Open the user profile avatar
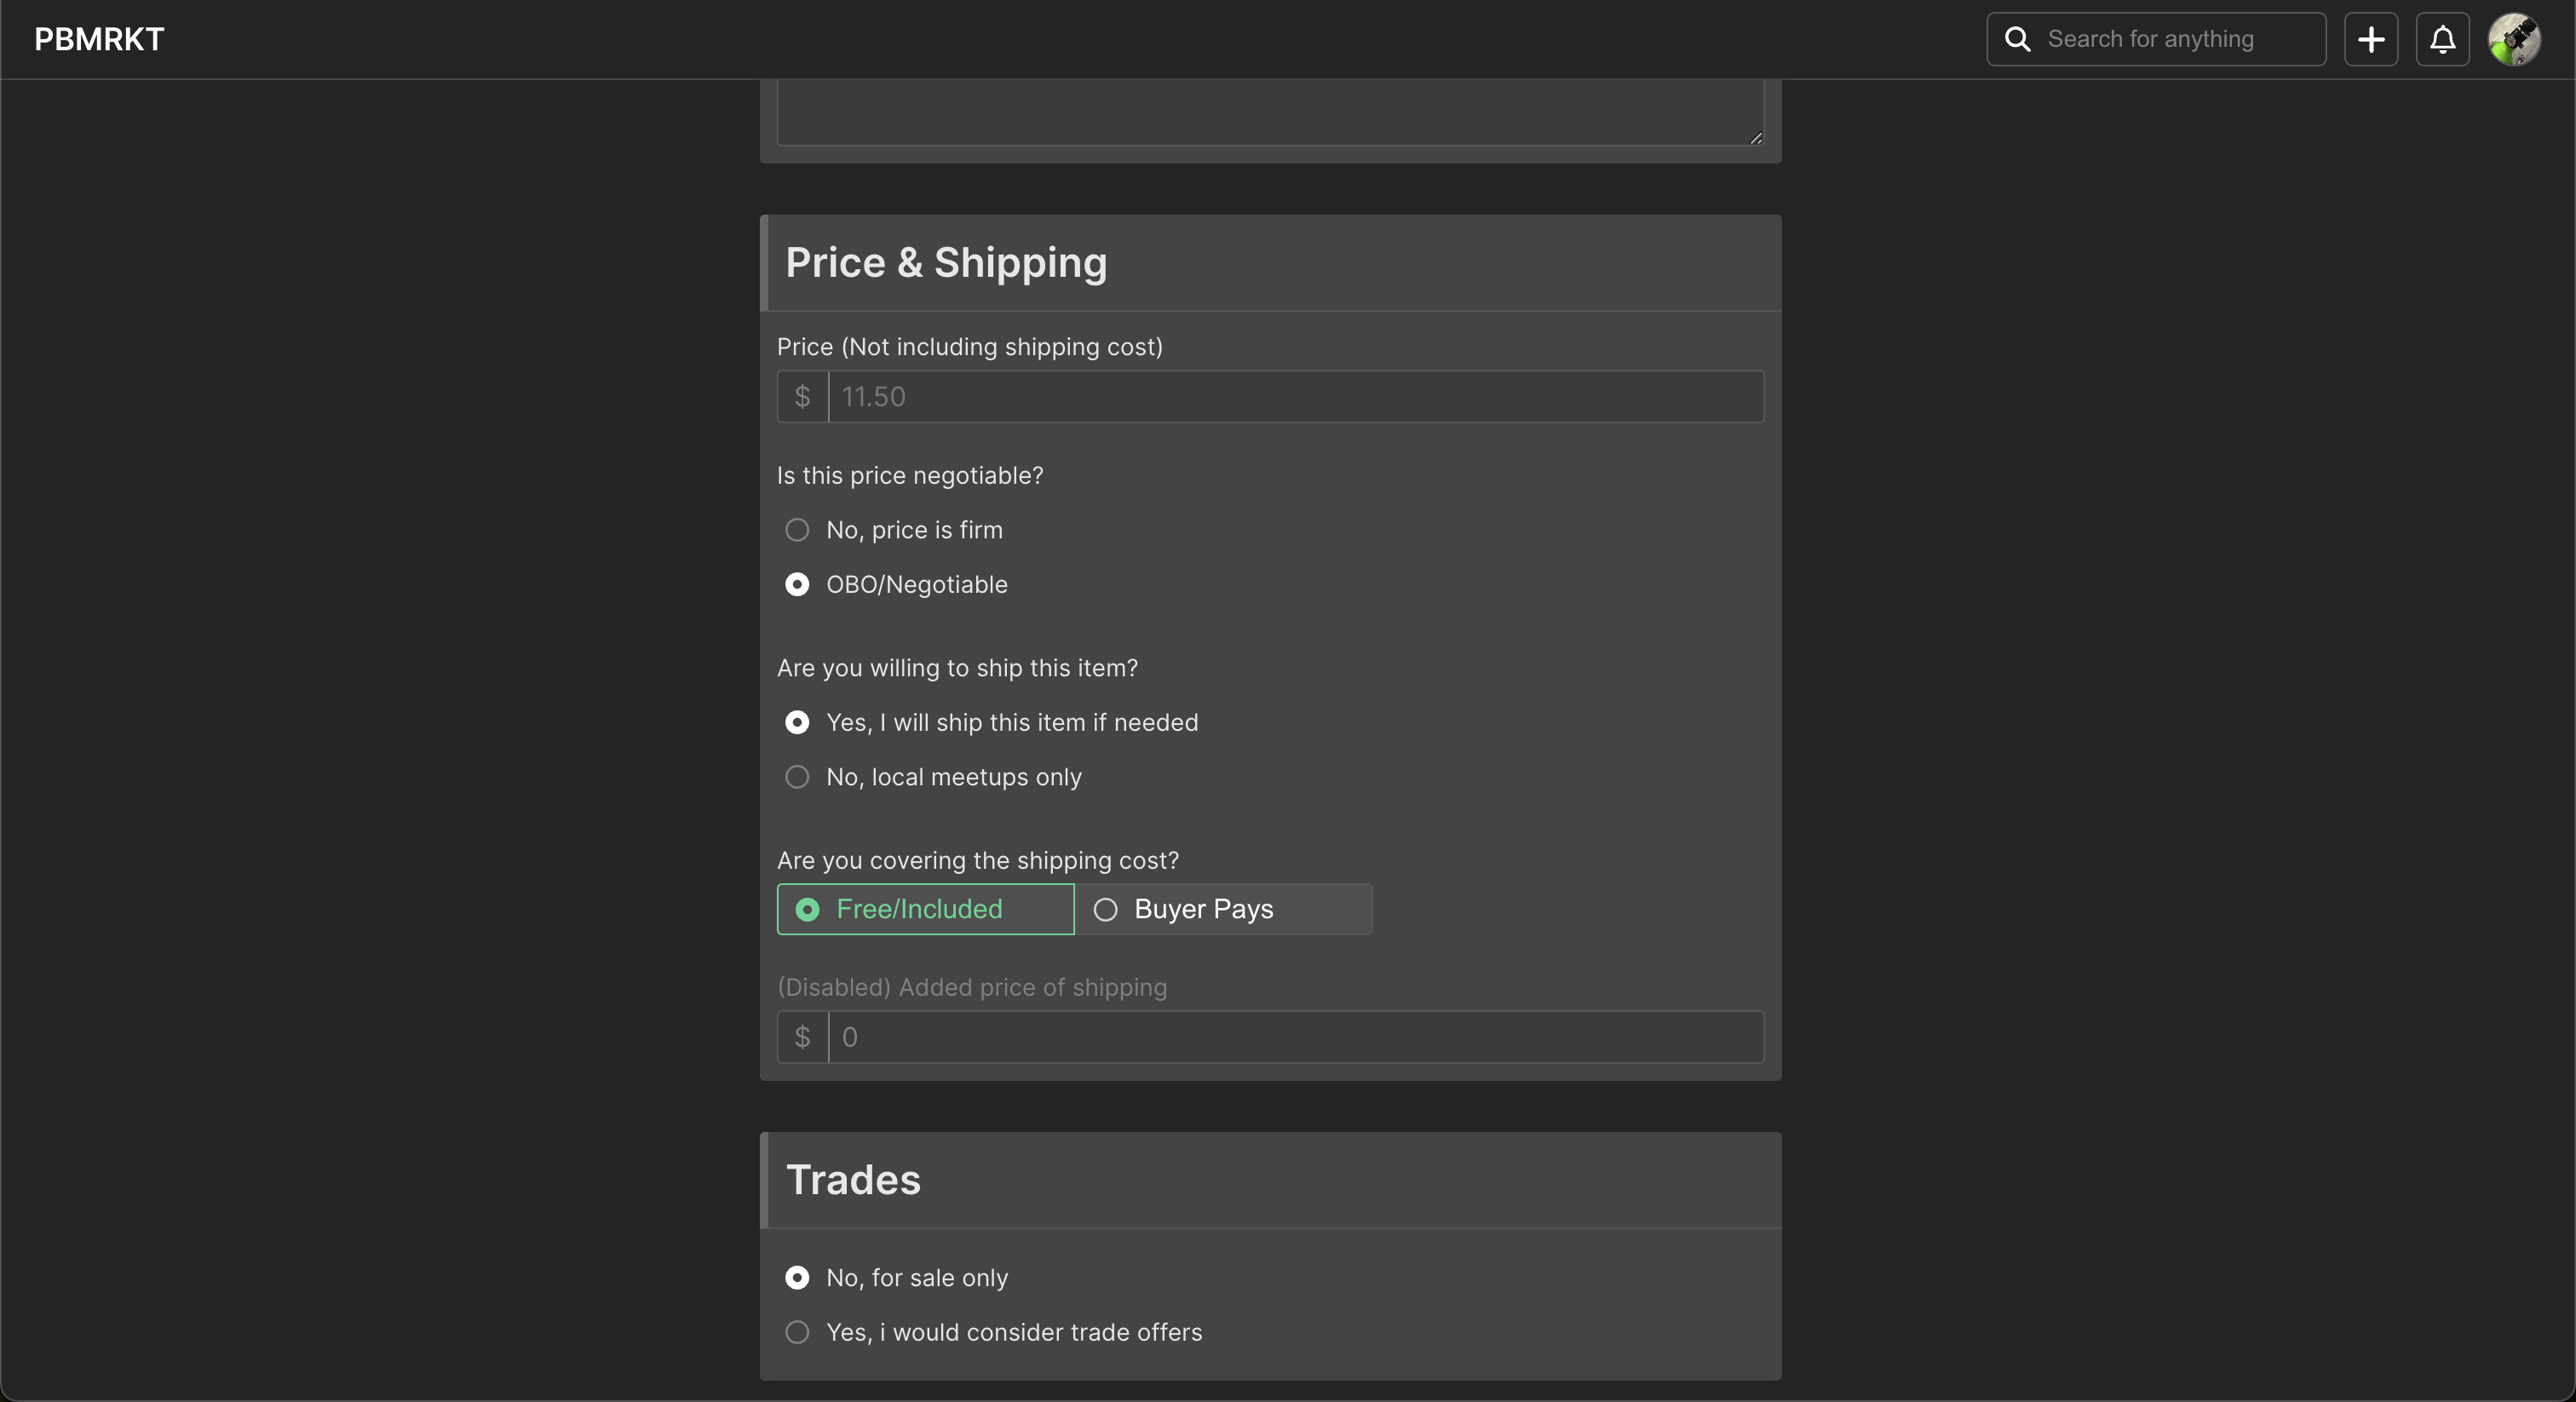The height and width of the screenshot is (1402, 2576). click(x=2514, y=39)
